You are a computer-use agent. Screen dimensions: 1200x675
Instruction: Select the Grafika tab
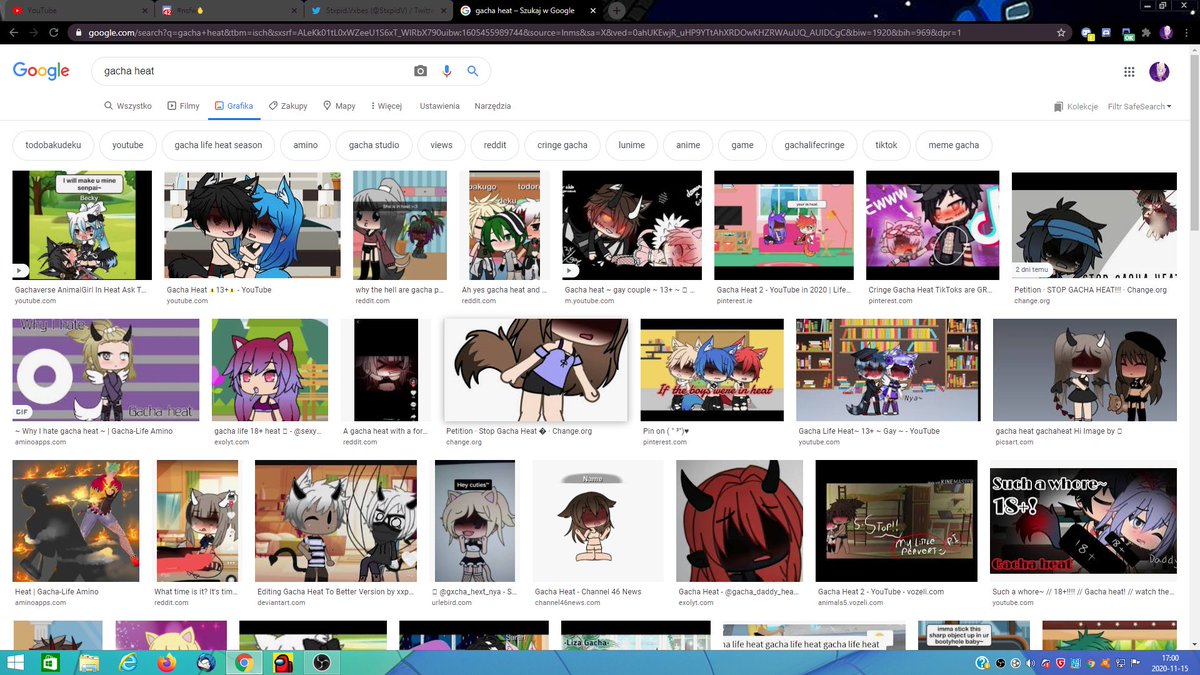[234, 106]
